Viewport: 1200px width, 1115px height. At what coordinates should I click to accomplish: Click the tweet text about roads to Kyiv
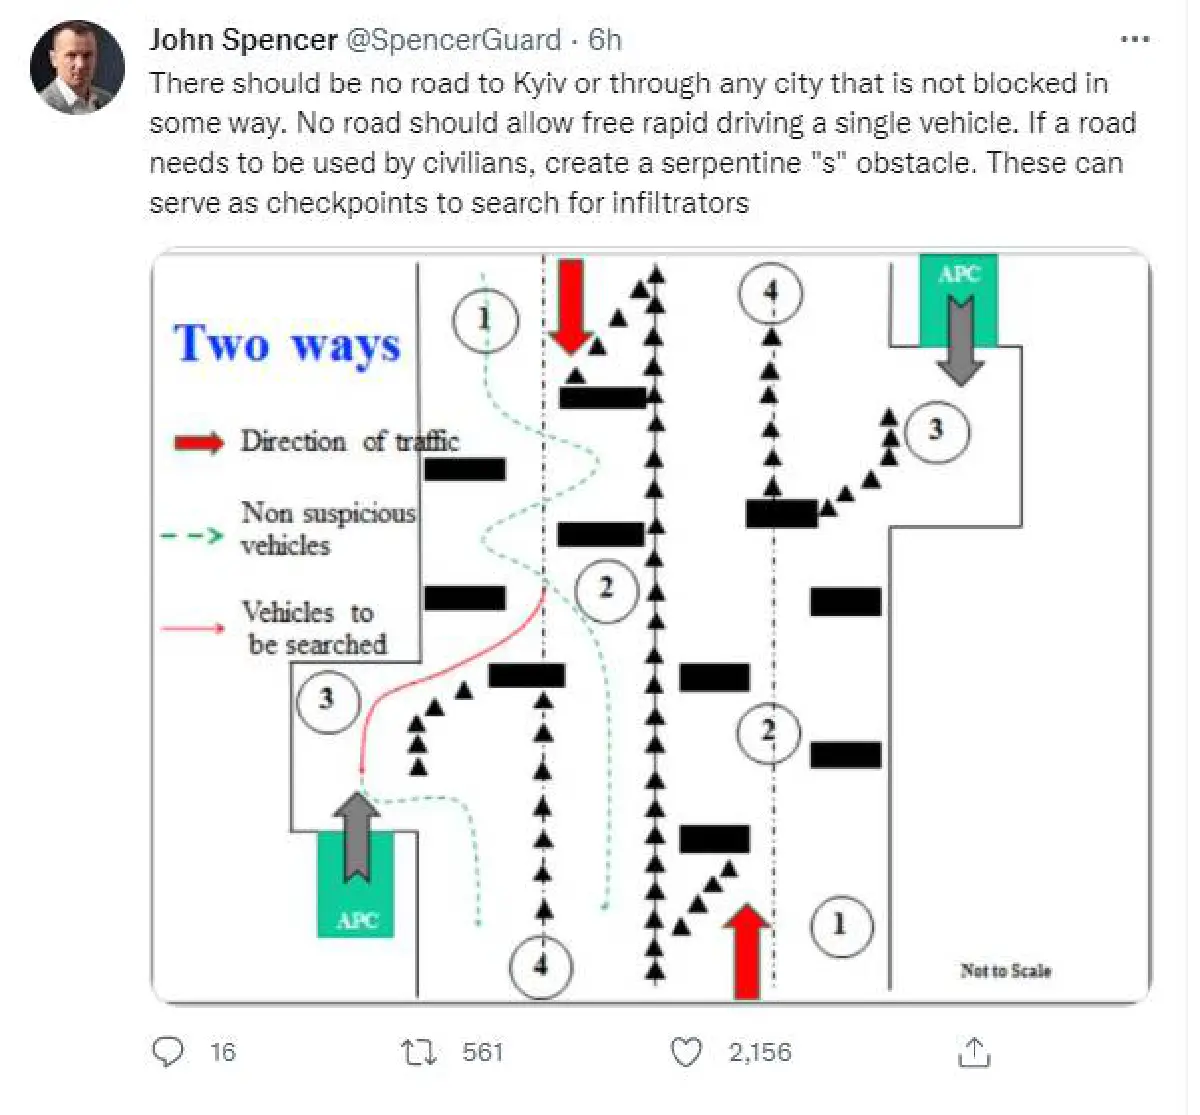coord(640,142)
